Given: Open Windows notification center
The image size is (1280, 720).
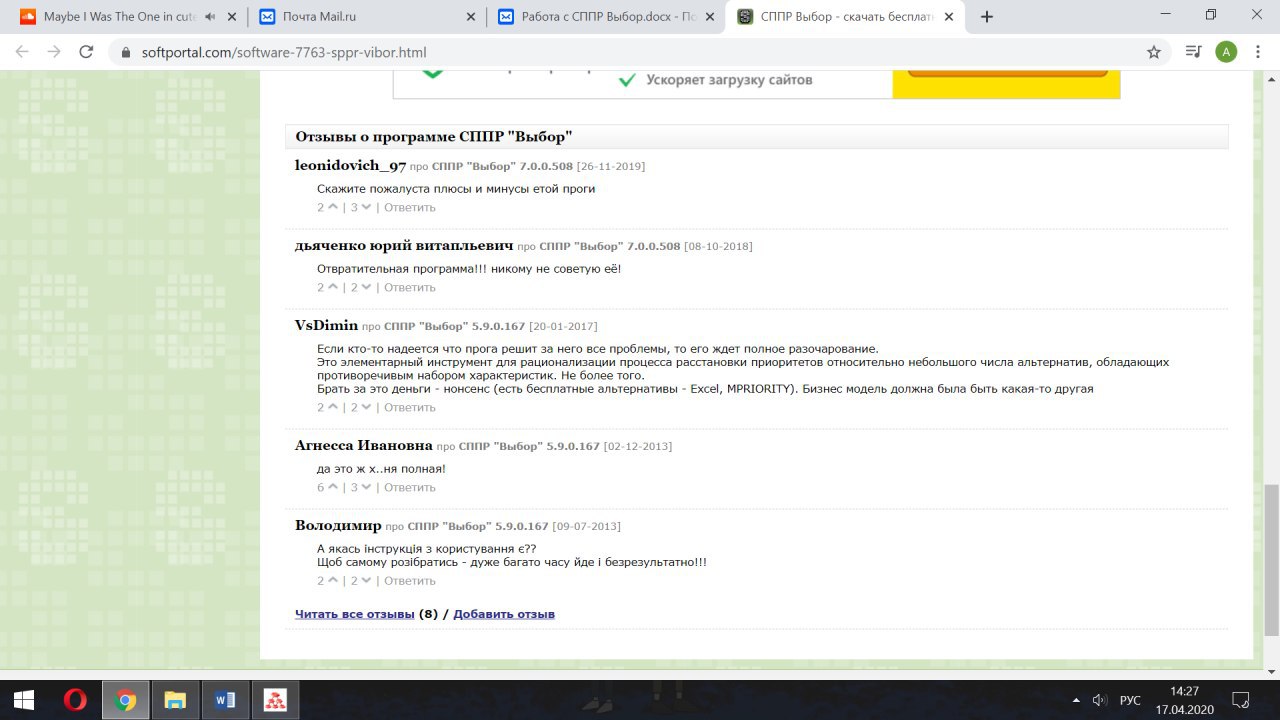Looking at the screenshot, I should tap(1241, 700).
